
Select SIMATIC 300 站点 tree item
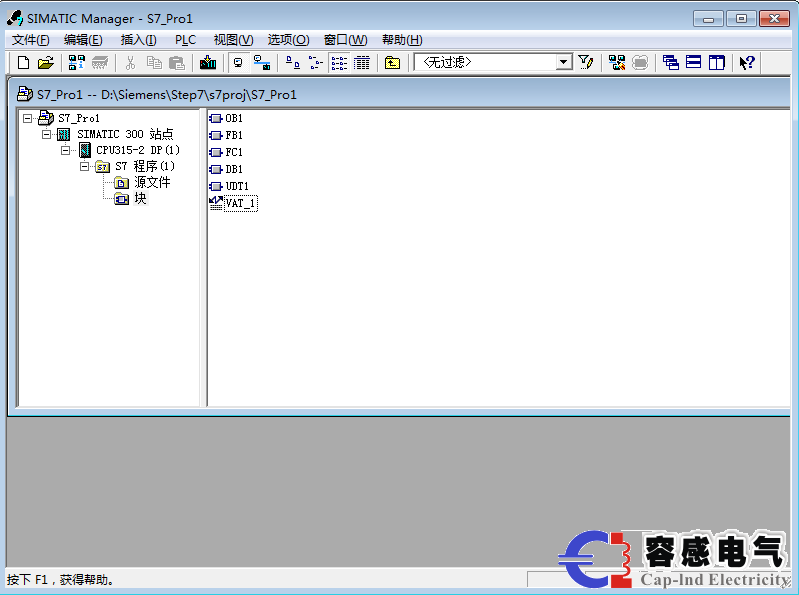pyautogui.click(x=125, y=134)
